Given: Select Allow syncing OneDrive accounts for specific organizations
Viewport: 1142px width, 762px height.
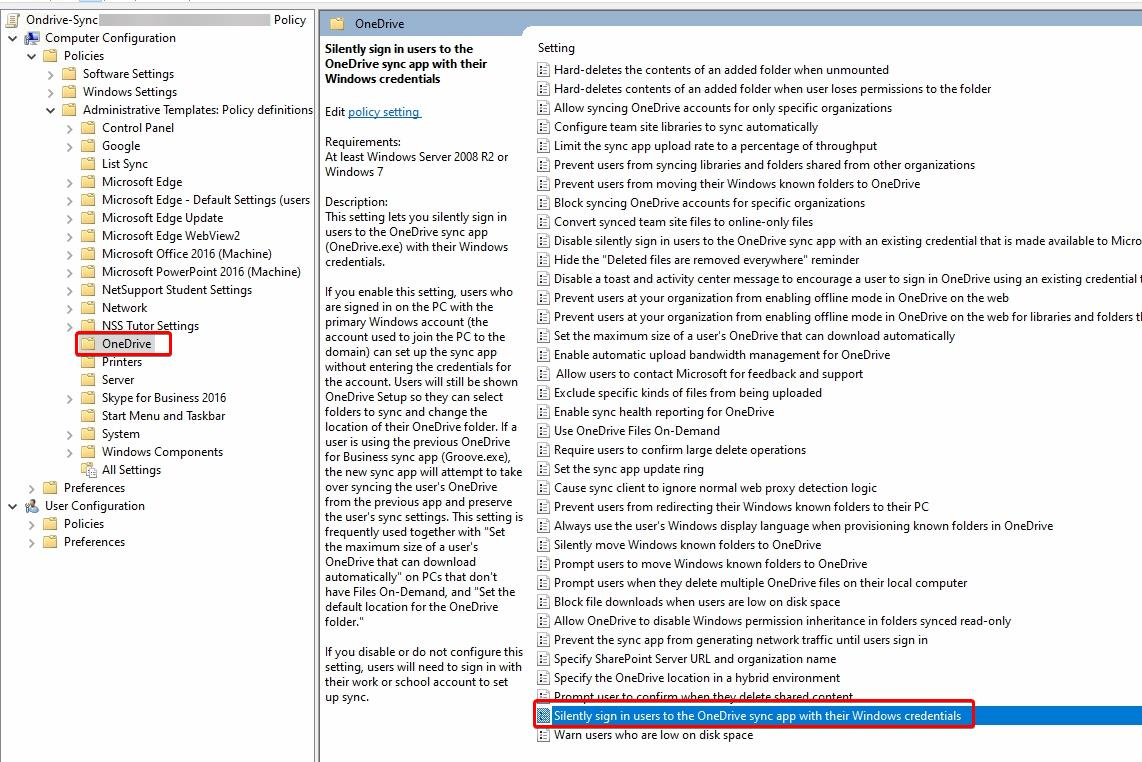Looking at the screenshot, I should coord(722,108).
